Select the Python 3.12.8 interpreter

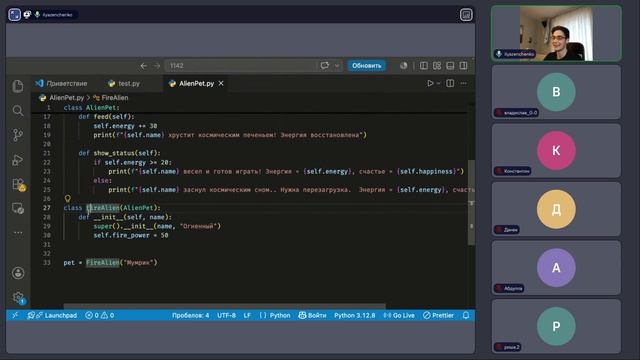coord(355,316)
